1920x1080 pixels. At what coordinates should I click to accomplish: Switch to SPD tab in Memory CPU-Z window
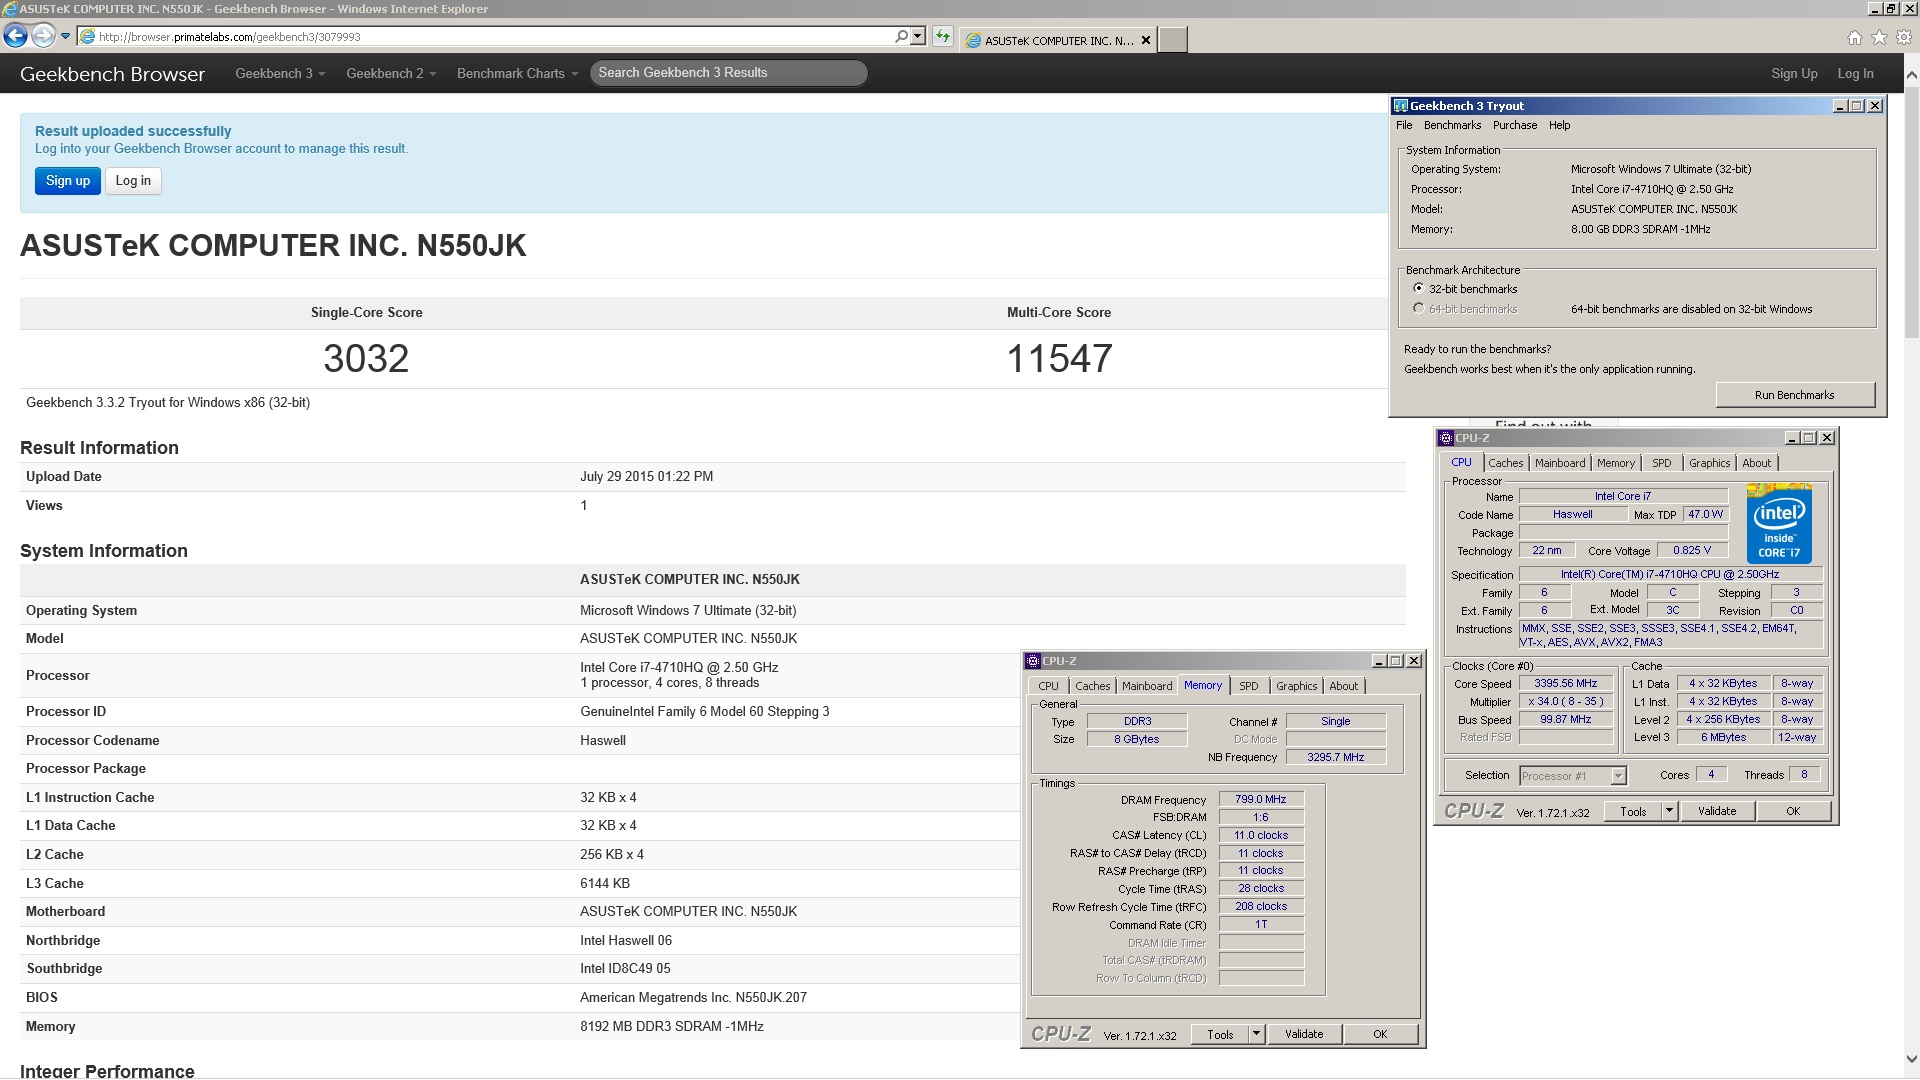pyautogui.click(x=1249, y=686)
